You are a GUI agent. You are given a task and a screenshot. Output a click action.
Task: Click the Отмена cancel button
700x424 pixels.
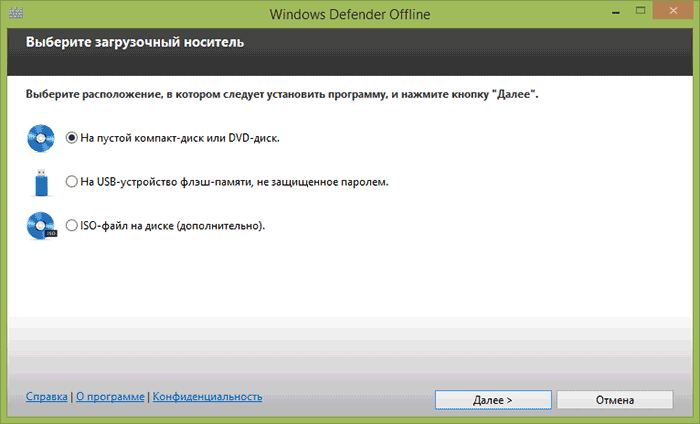(615, 400)
